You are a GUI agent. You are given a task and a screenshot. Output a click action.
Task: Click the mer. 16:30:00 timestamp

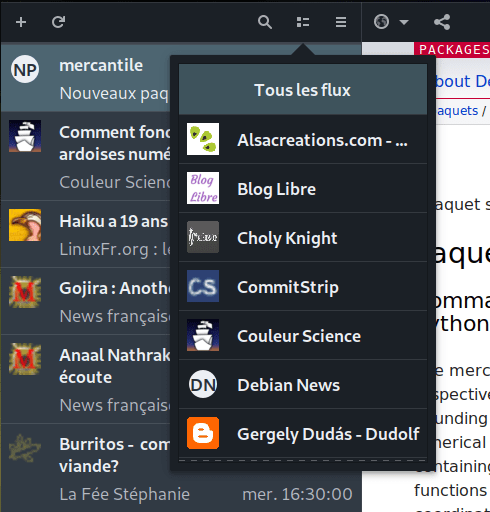[297, 494]
